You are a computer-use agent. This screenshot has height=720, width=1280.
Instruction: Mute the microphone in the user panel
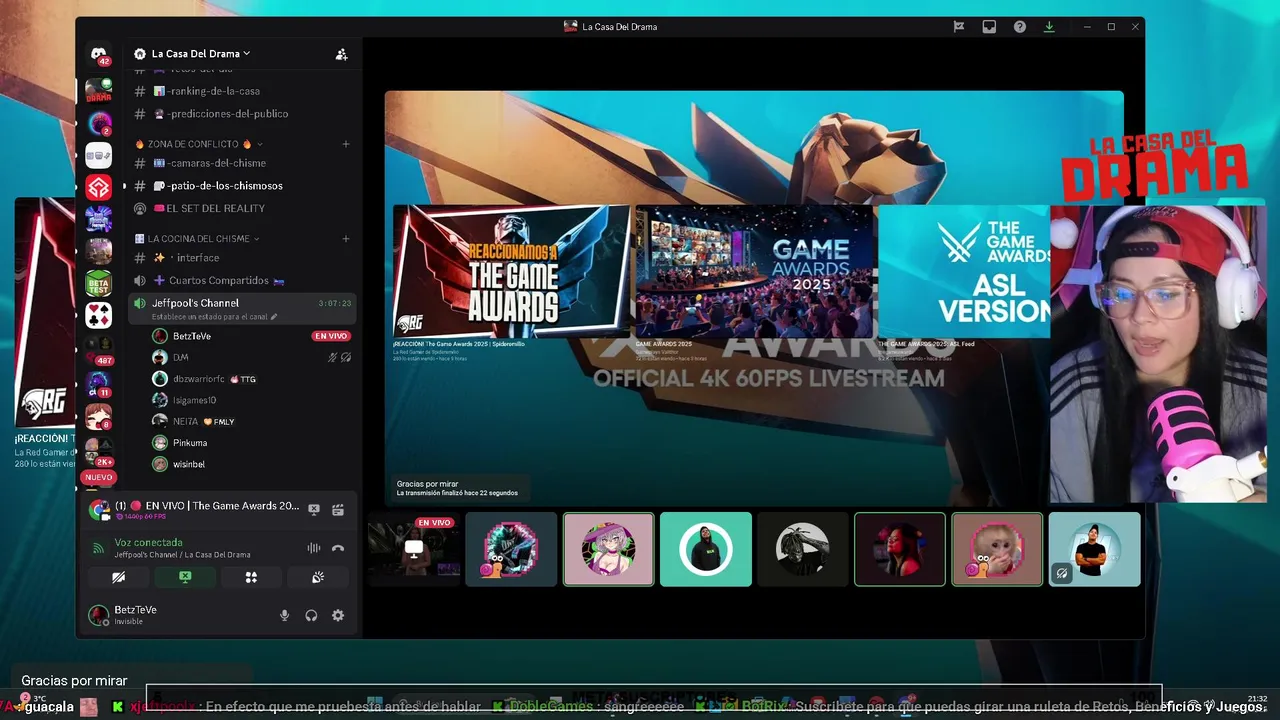click(285, 615)
